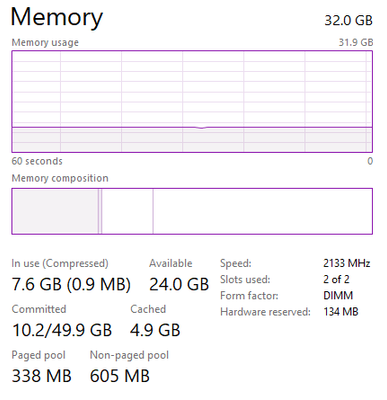Select the Standby segment of memory composition

pyautogui.click(x=127, y=211)
